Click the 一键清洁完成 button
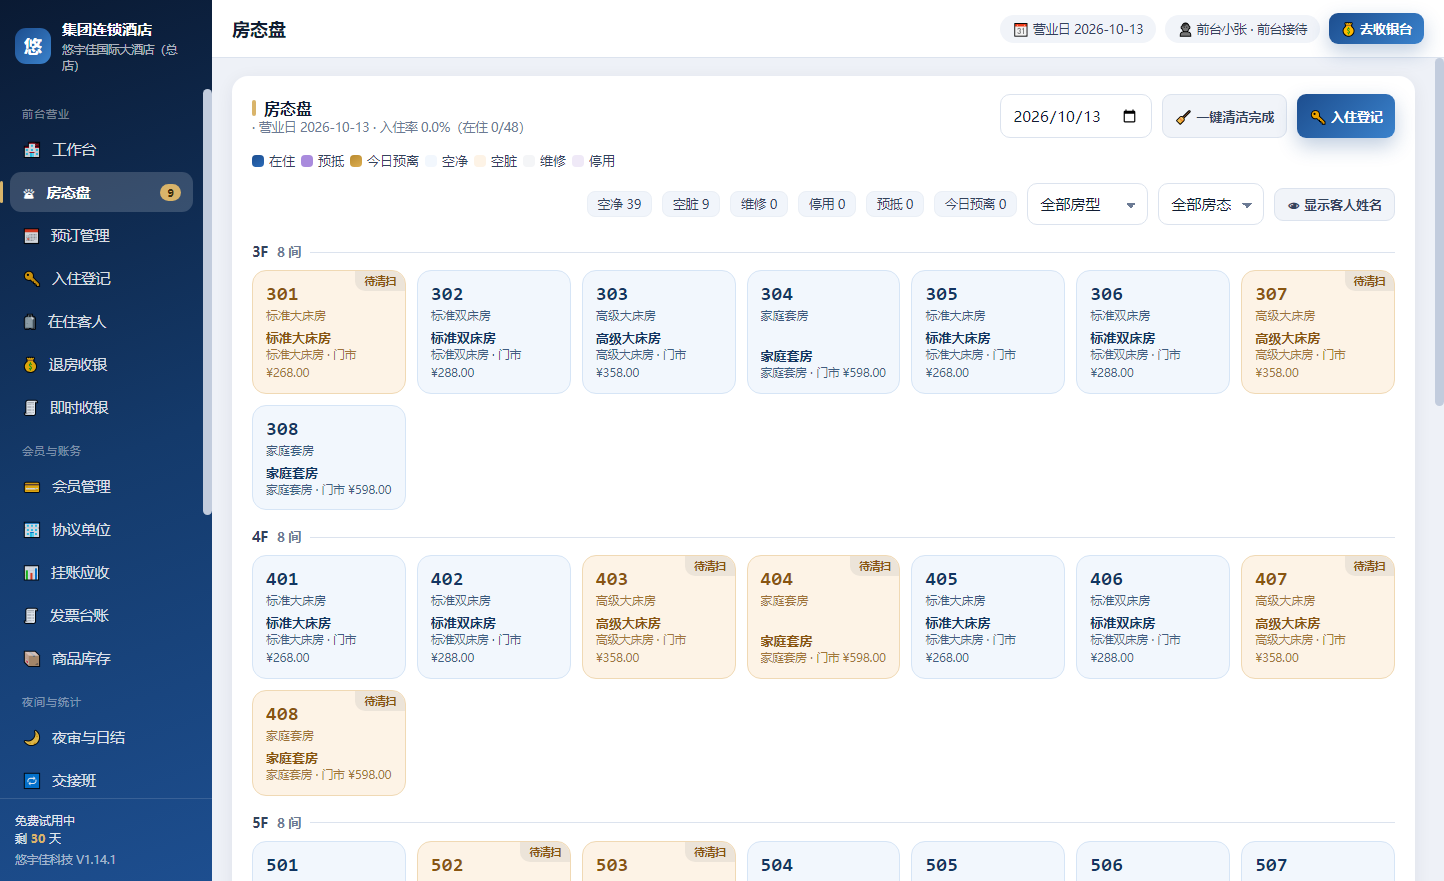The height and width of the screenshot is (881, 1444). (1224, 116)
